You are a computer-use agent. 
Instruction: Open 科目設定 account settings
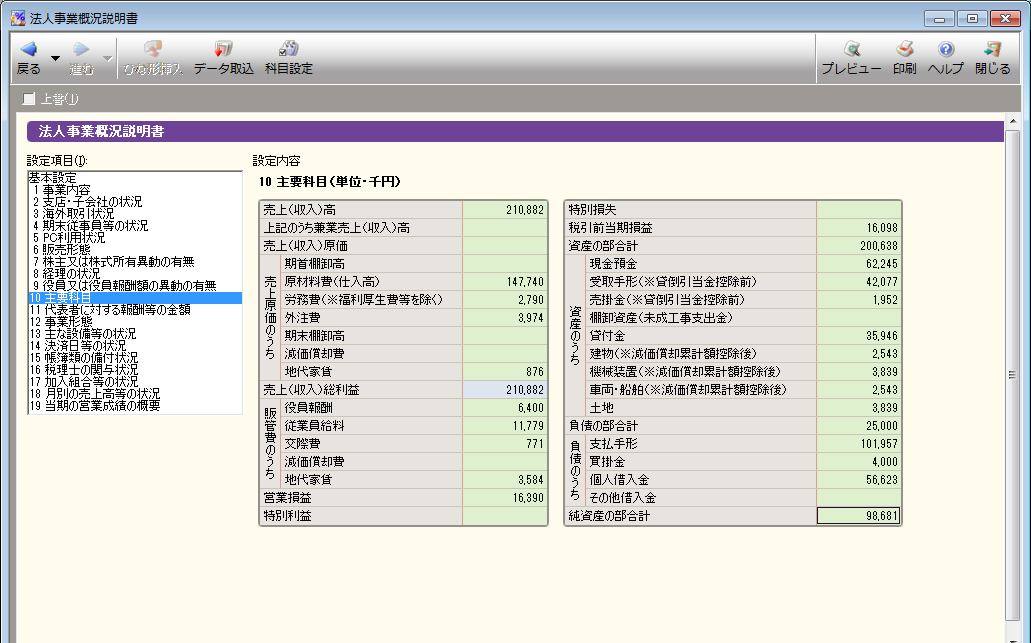pyautogui.click(x=288, y=50)
